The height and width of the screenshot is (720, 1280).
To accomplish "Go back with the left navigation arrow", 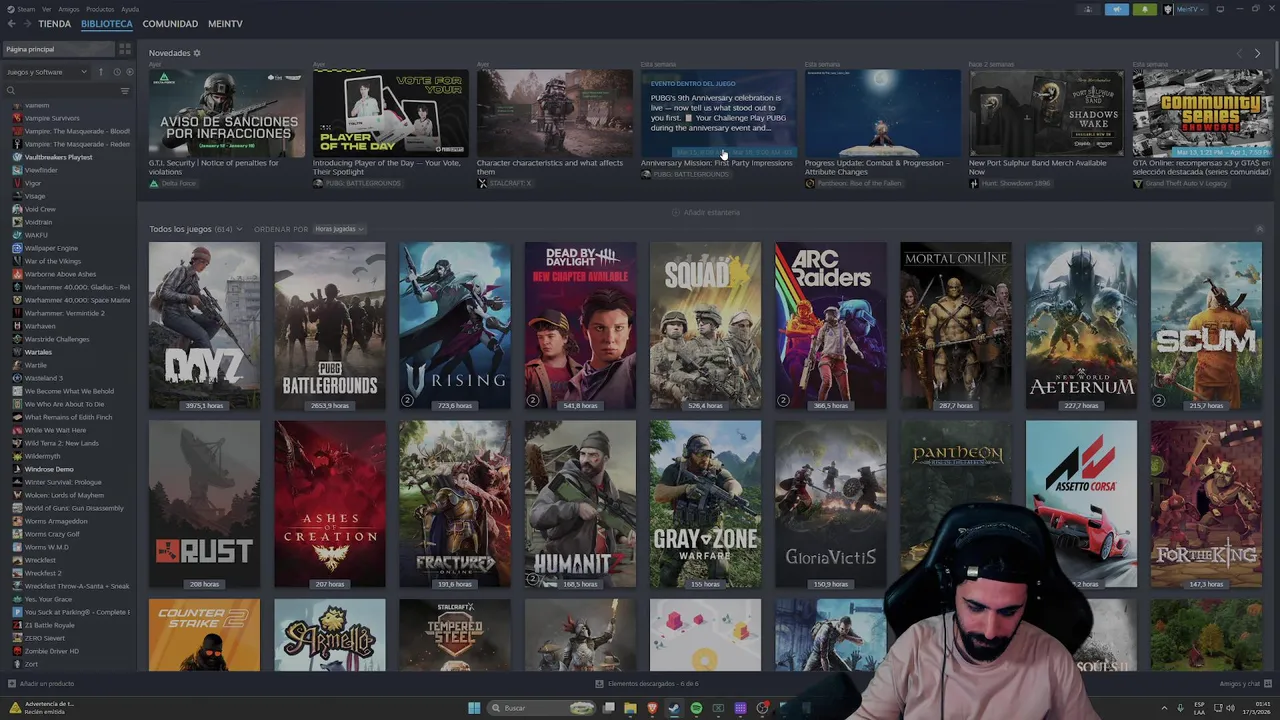I will 11,23.
